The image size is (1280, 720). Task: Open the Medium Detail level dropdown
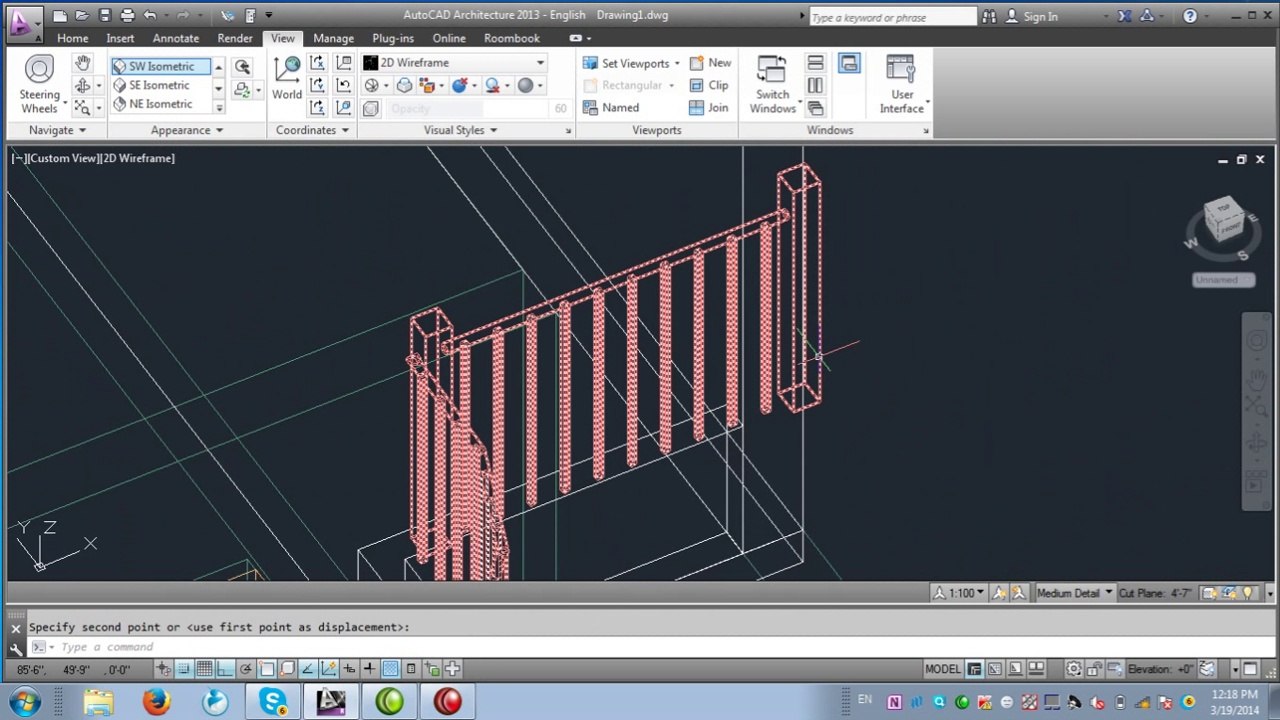[1073, 593]
